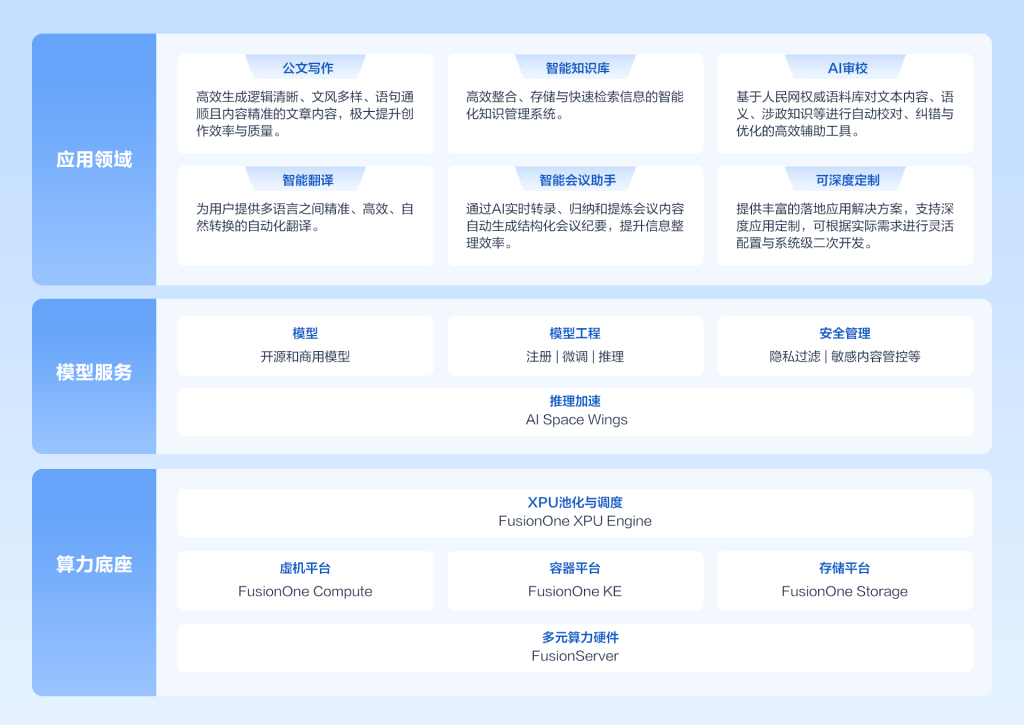Open the 容器平台 FusionOne KE box
The width and height of the screenshot is (1024, 725).
click(x=575, y=581)
